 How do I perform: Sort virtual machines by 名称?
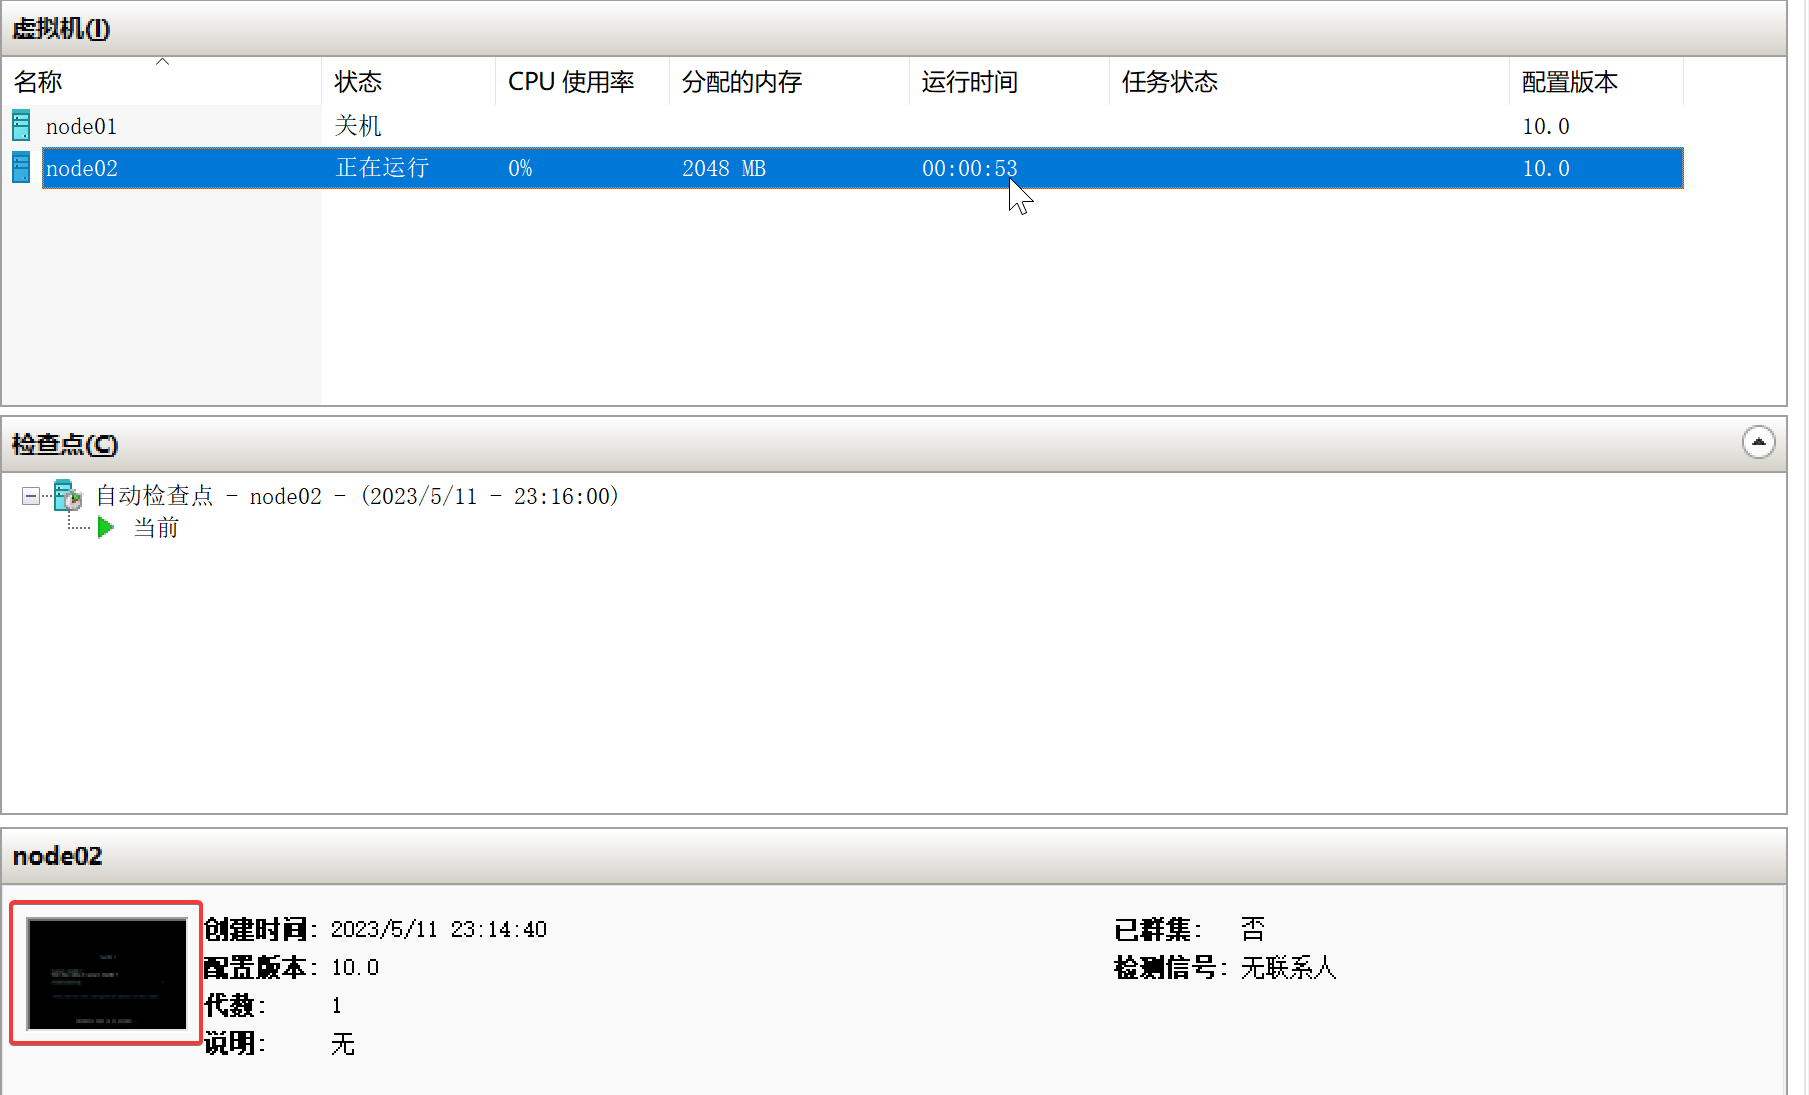pyautogui.click(x=37, y=81)
